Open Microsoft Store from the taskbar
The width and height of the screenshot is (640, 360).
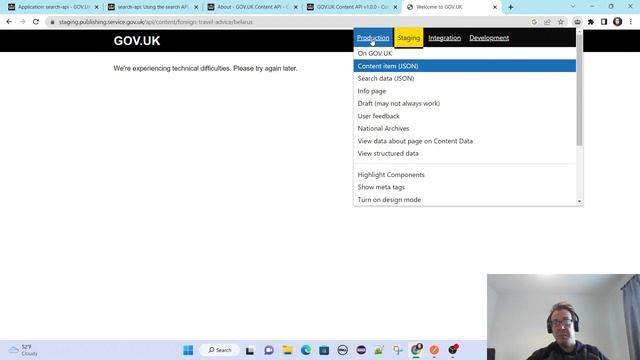coord(324,350)
